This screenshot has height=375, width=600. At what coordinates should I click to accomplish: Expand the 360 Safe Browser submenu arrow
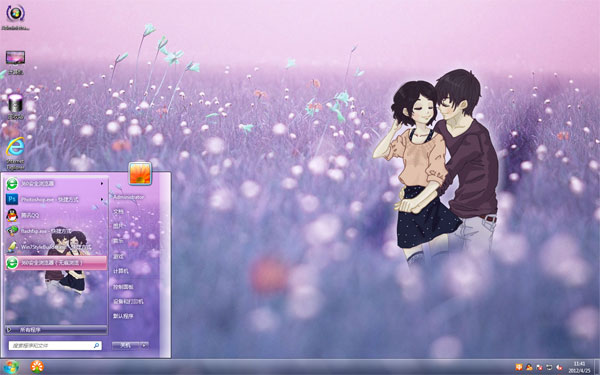102,184
